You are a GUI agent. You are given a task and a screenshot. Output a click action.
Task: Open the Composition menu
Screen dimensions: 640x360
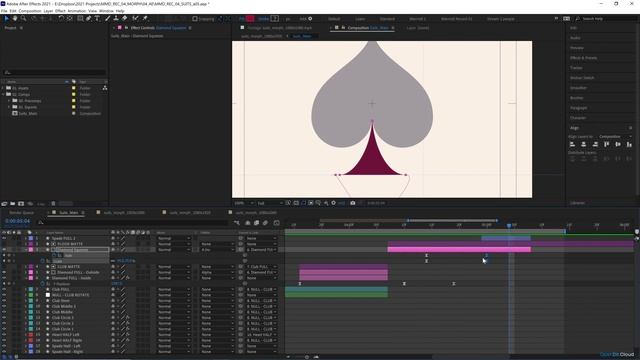(30, 11)
